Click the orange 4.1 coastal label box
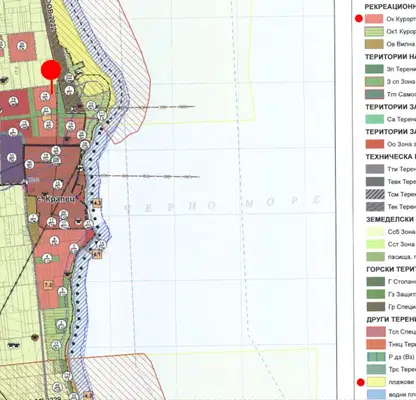 point(97,255)
